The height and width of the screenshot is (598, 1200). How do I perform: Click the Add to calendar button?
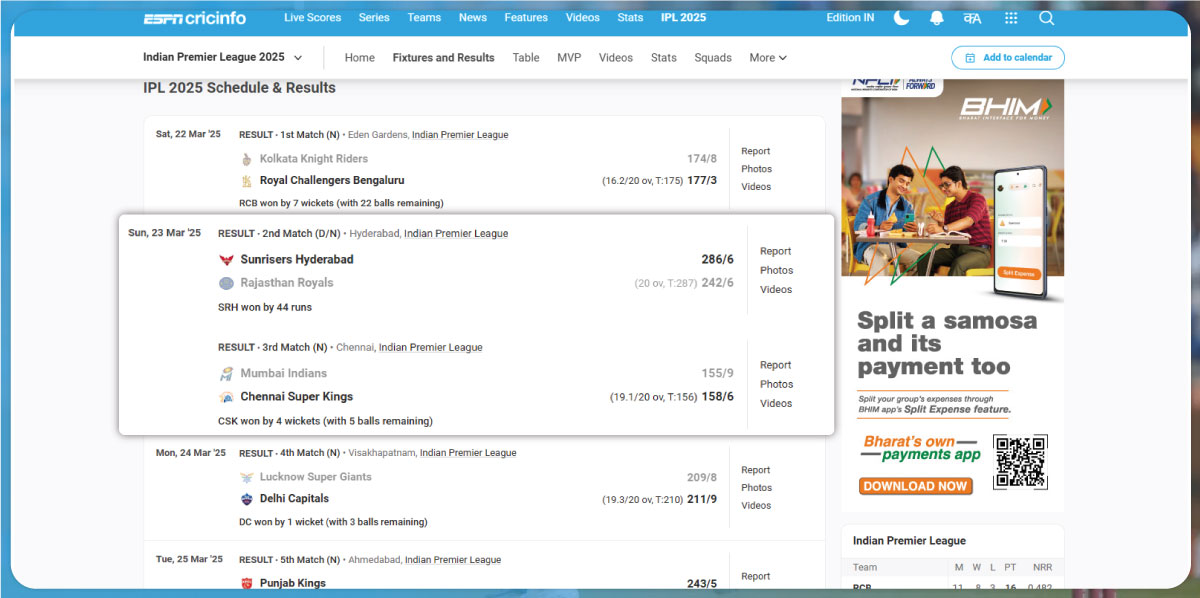coord(1008,58)
